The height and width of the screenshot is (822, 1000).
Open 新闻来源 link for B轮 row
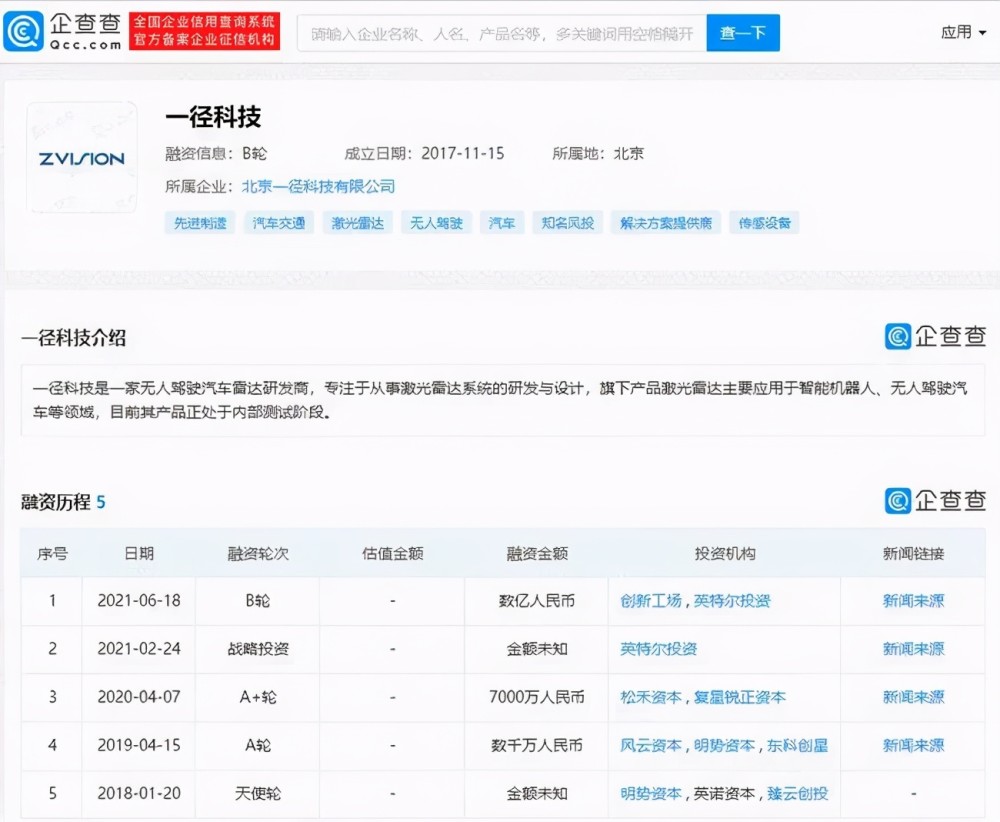tap(913, 601)
